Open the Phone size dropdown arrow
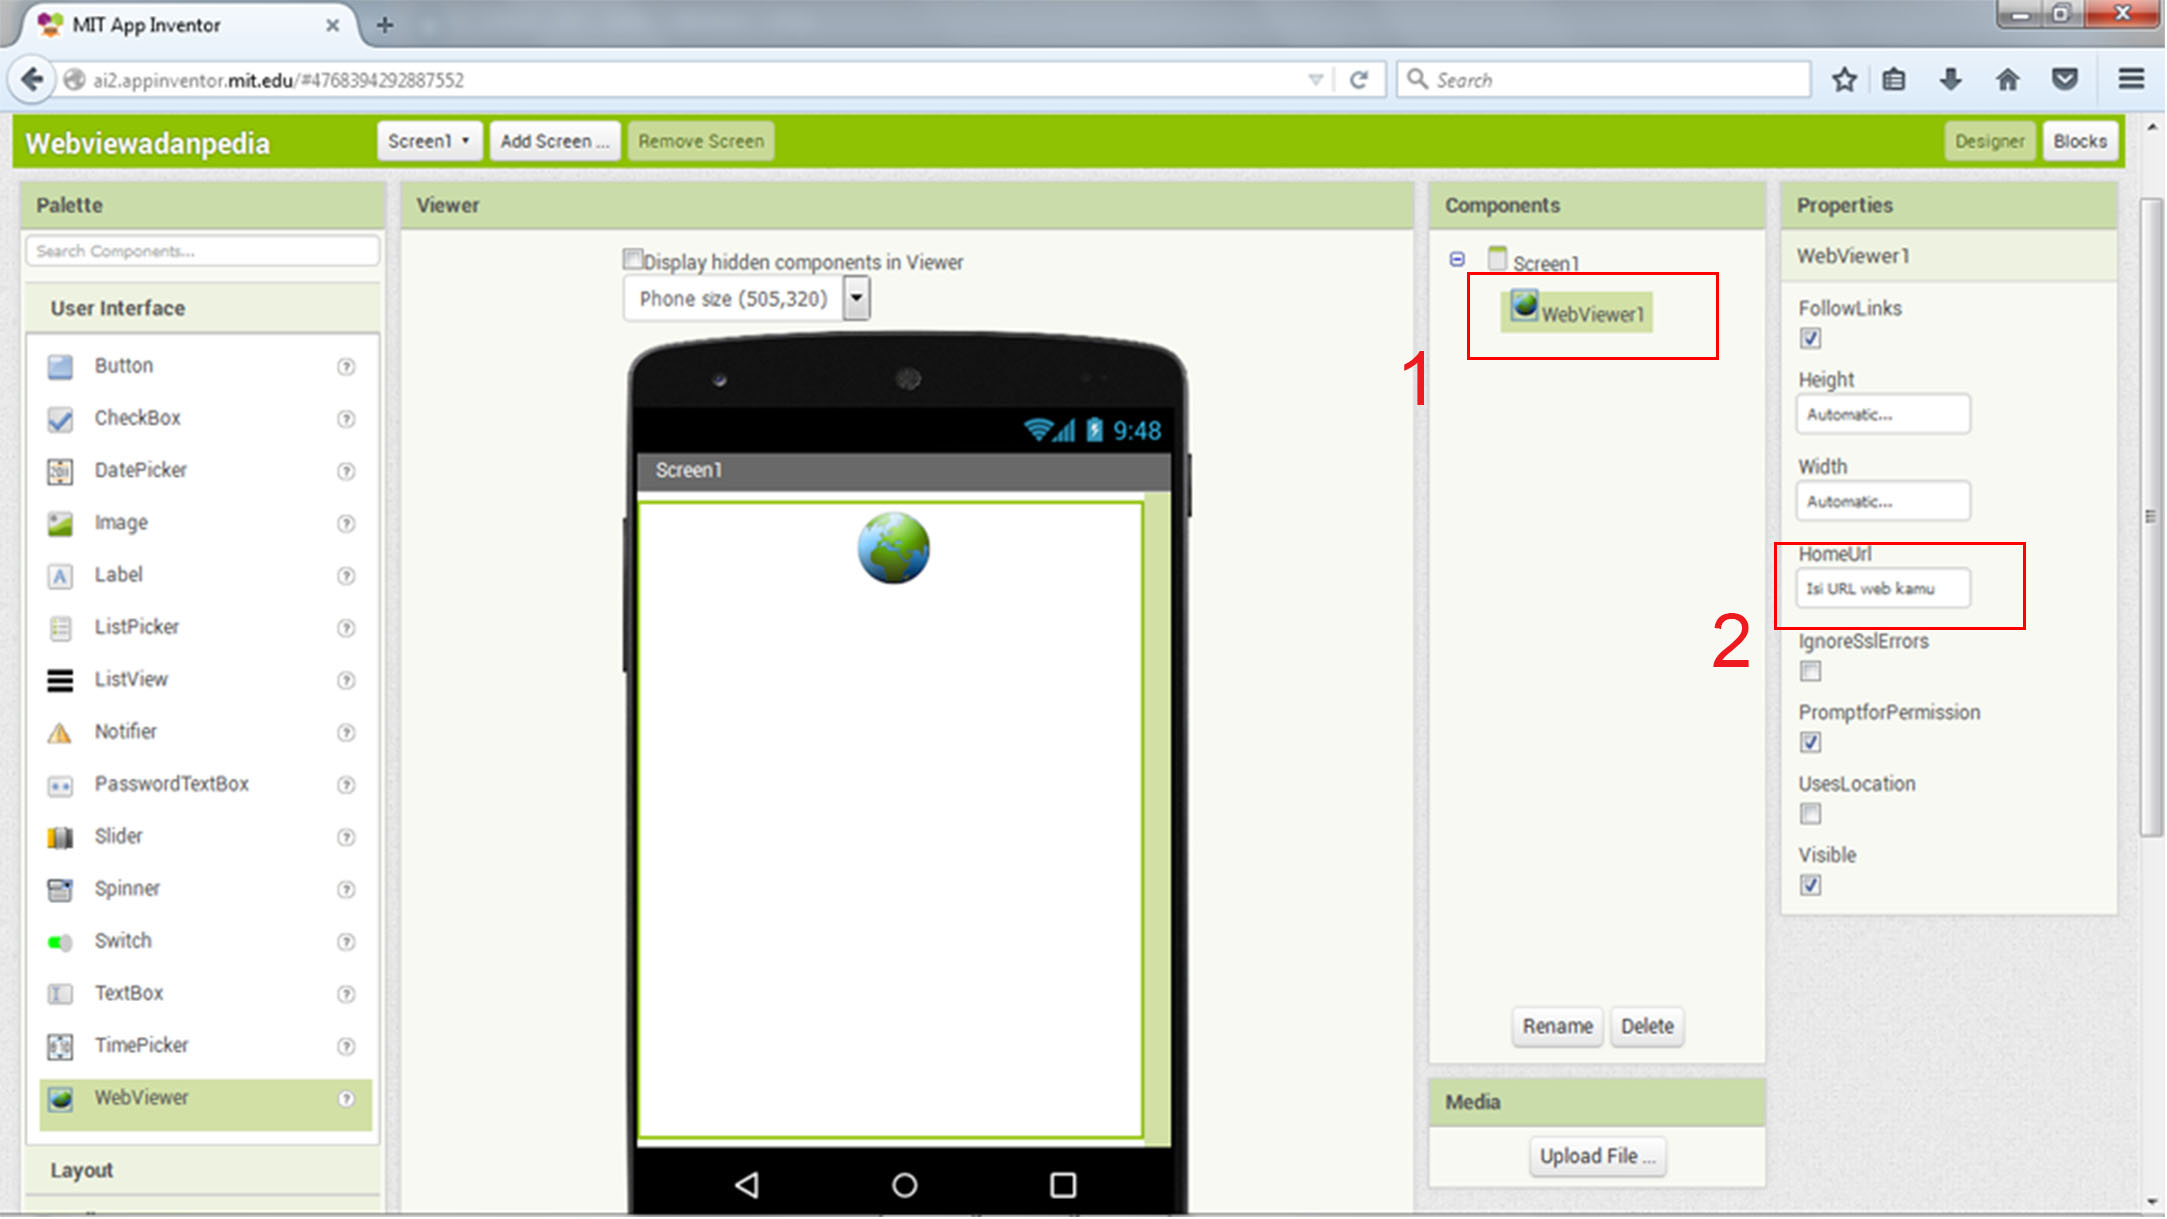2167x1219 pixels. (856, 298)
